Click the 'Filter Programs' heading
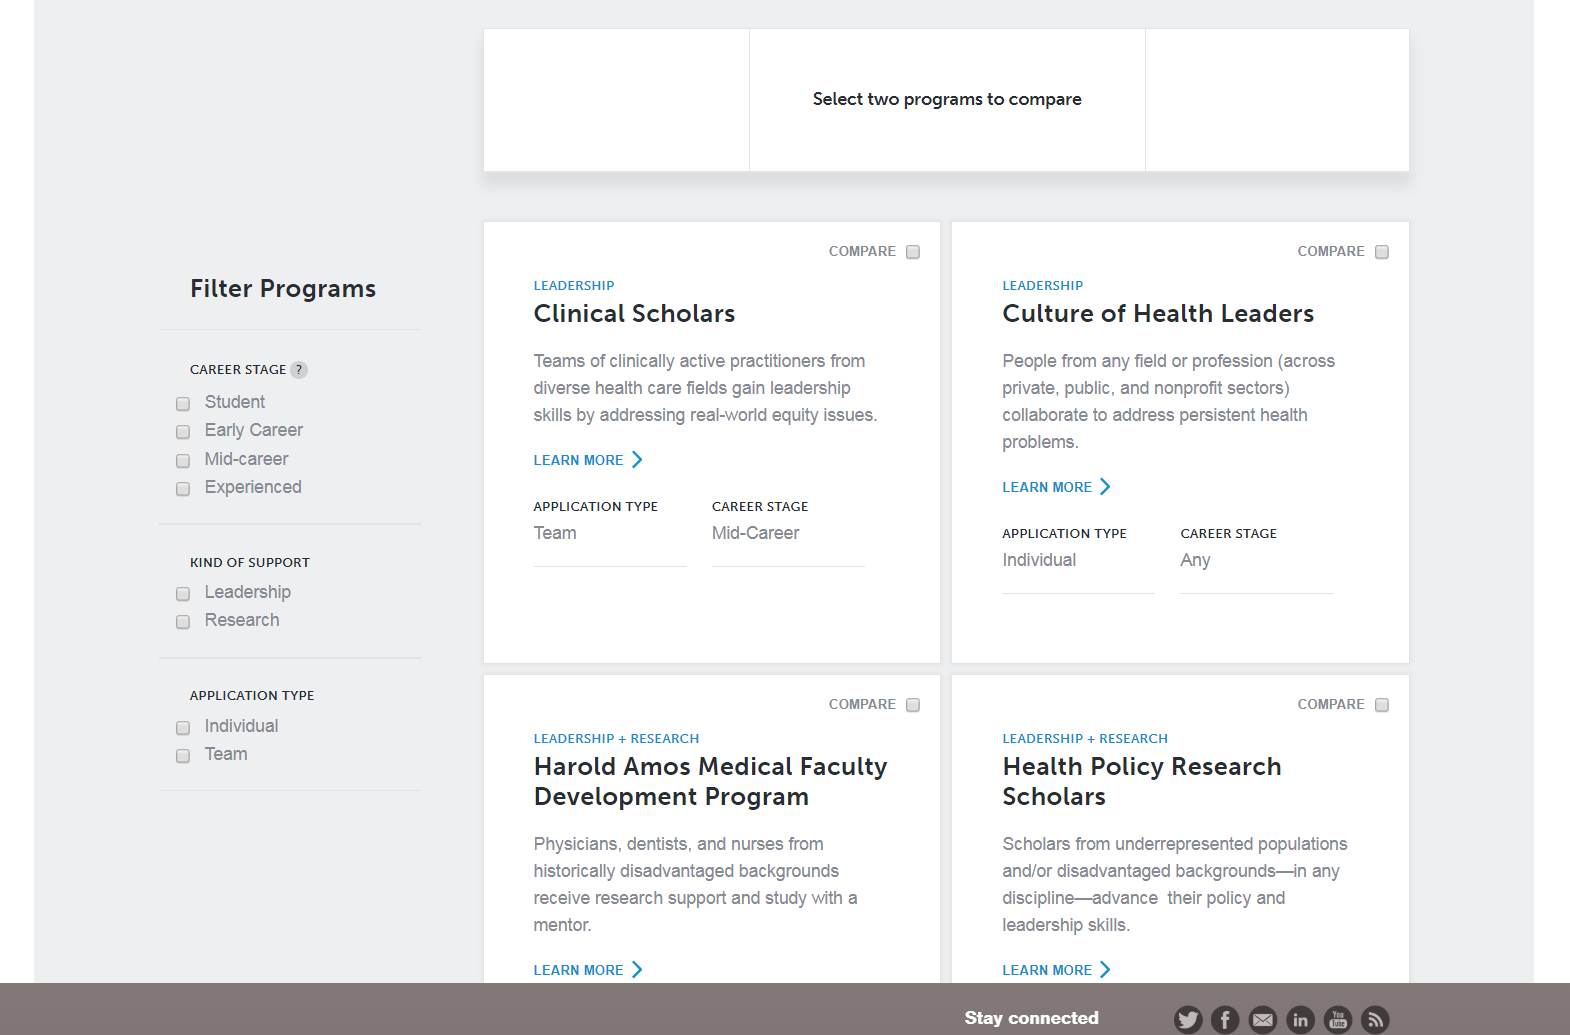Screen dimensions: 1570x1035 pyautogui.click(x=283, y=289)
